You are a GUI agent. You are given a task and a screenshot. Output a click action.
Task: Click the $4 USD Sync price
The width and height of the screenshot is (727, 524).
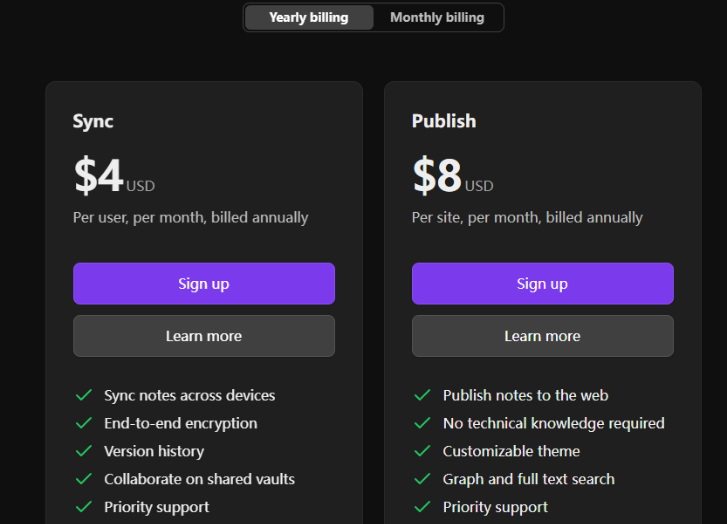115,176
